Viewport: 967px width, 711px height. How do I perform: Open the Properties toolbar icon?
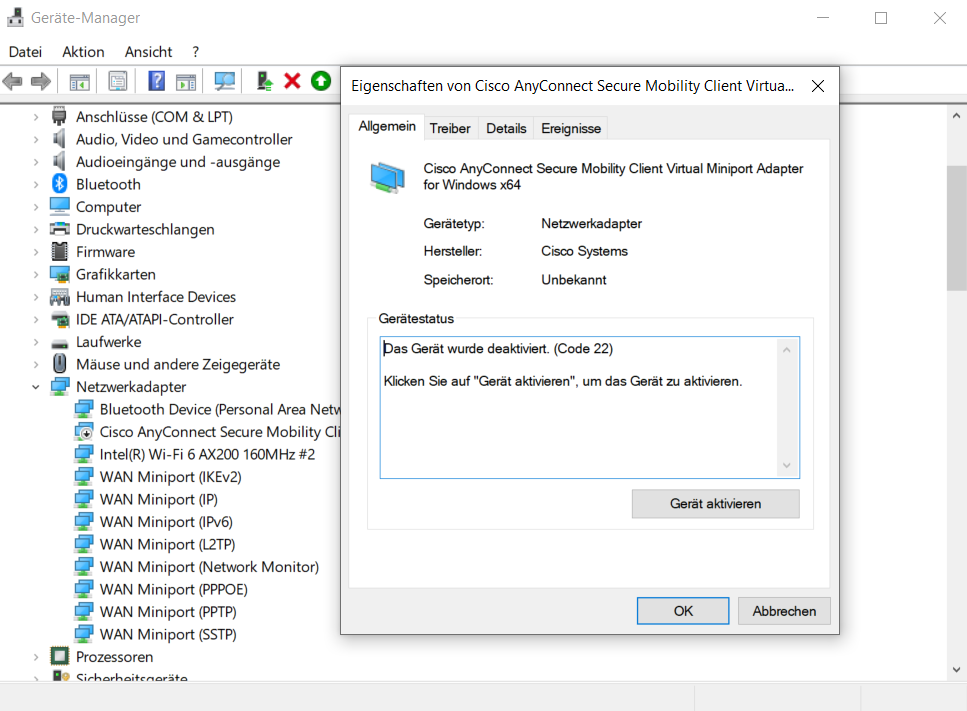coord(117,81)
